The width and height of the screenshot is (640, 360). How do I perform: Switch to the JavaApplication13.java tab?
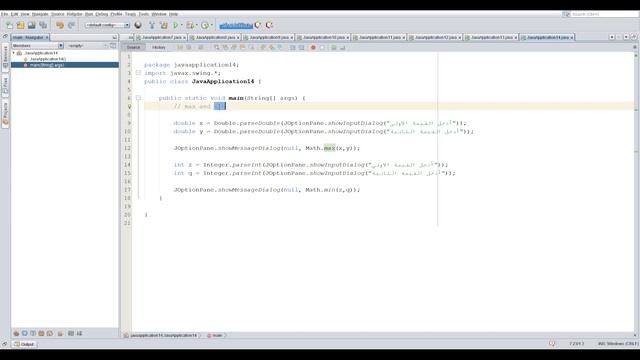491,37
